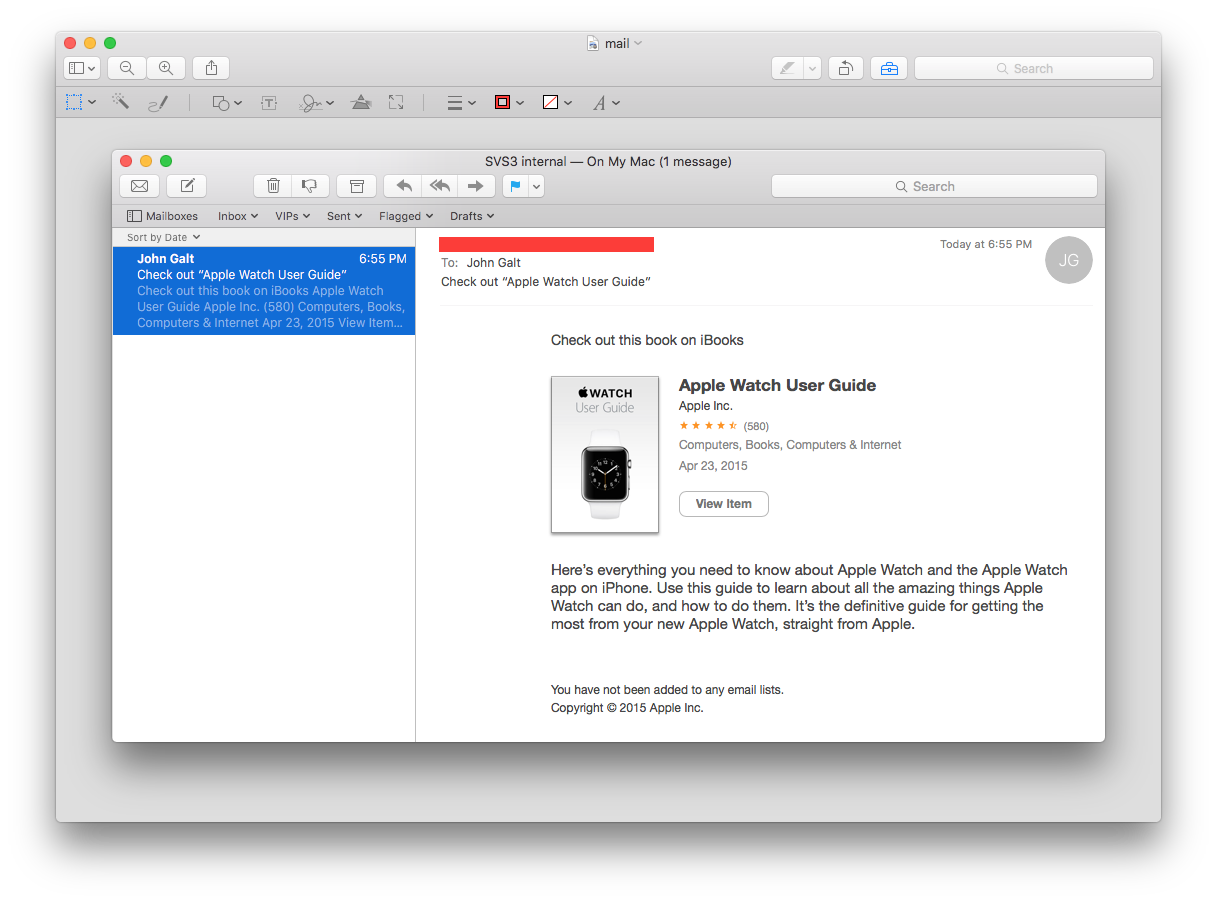Open Preview's Share button

point(211,68)
